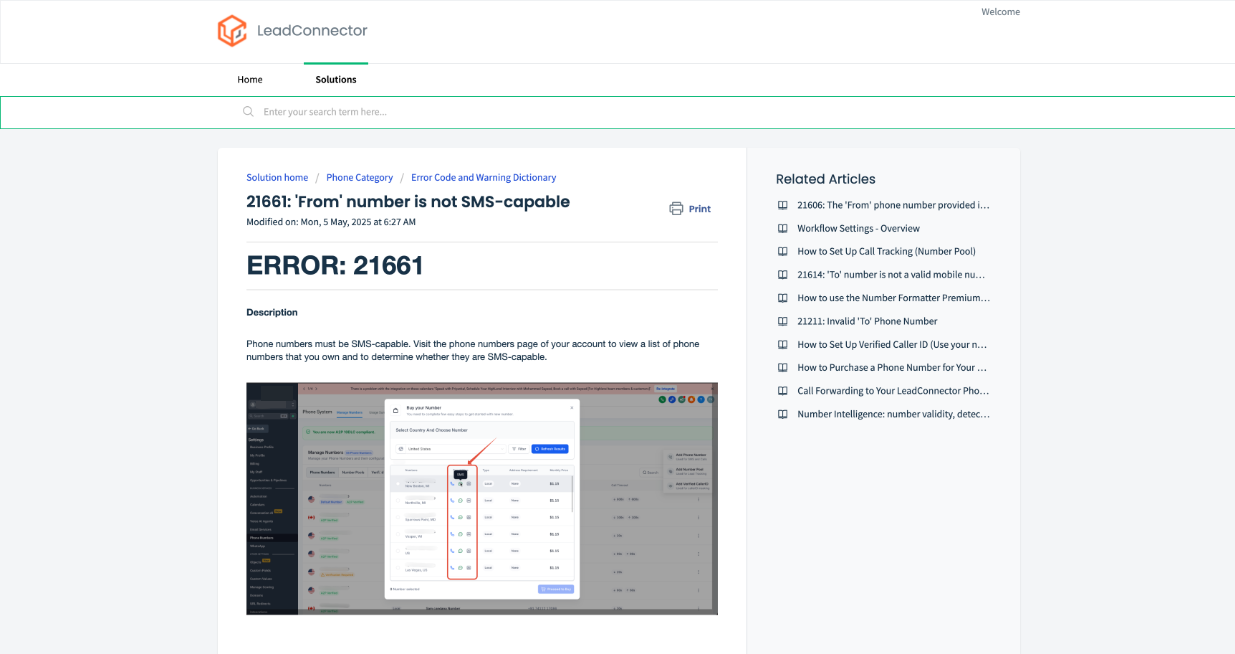The width and height of the screenshot is (1235, 654).
Task: Open the Solutions tab
Action: click(x=336, y=79)
